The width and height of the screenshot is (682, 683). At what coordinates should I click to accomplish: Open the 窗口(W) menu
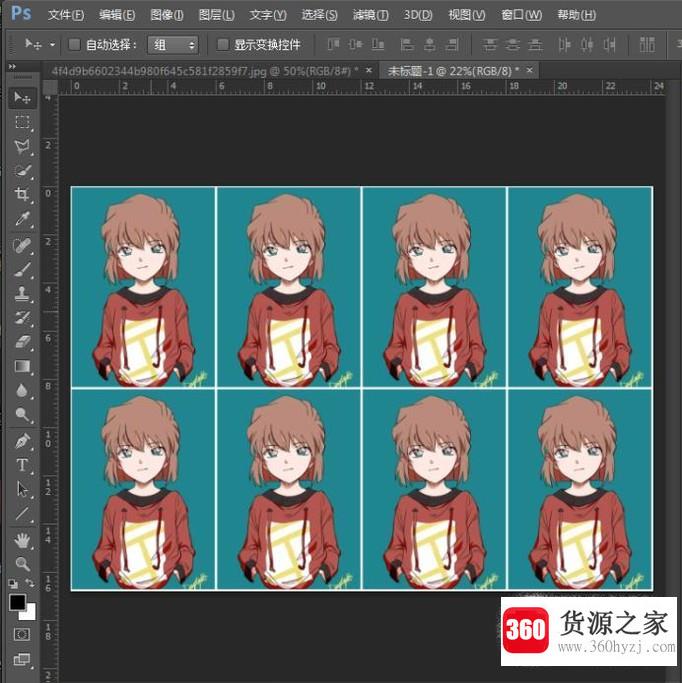(521, 15)
